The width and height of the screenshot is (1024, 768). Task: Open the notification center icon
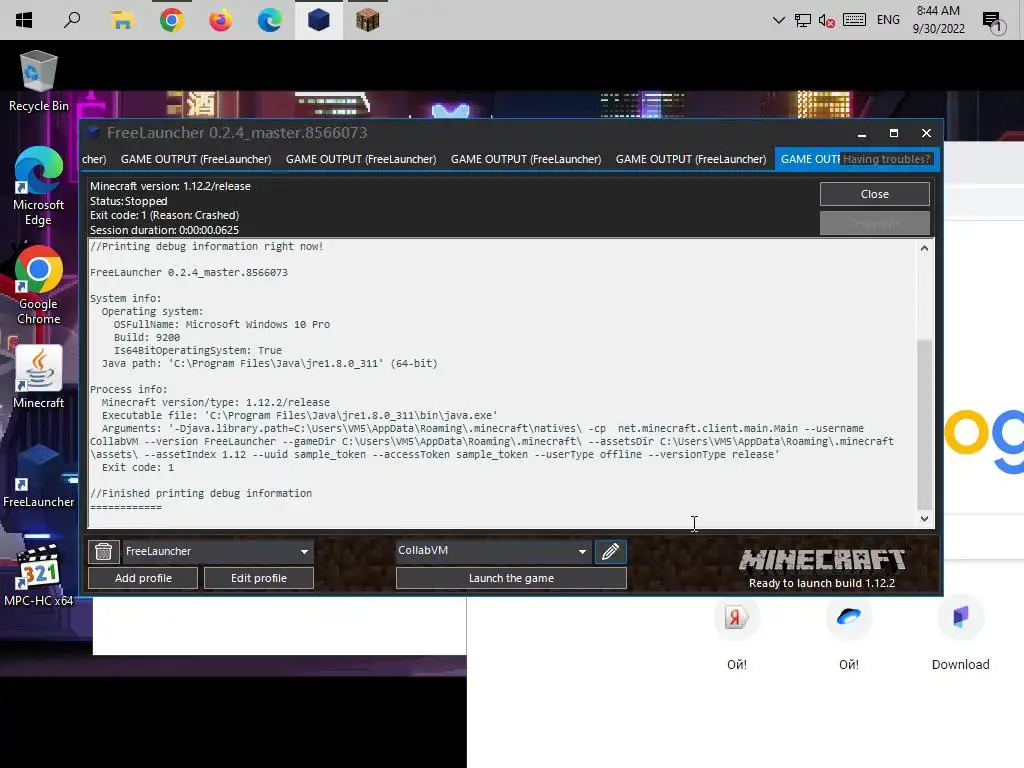point(993,22)
